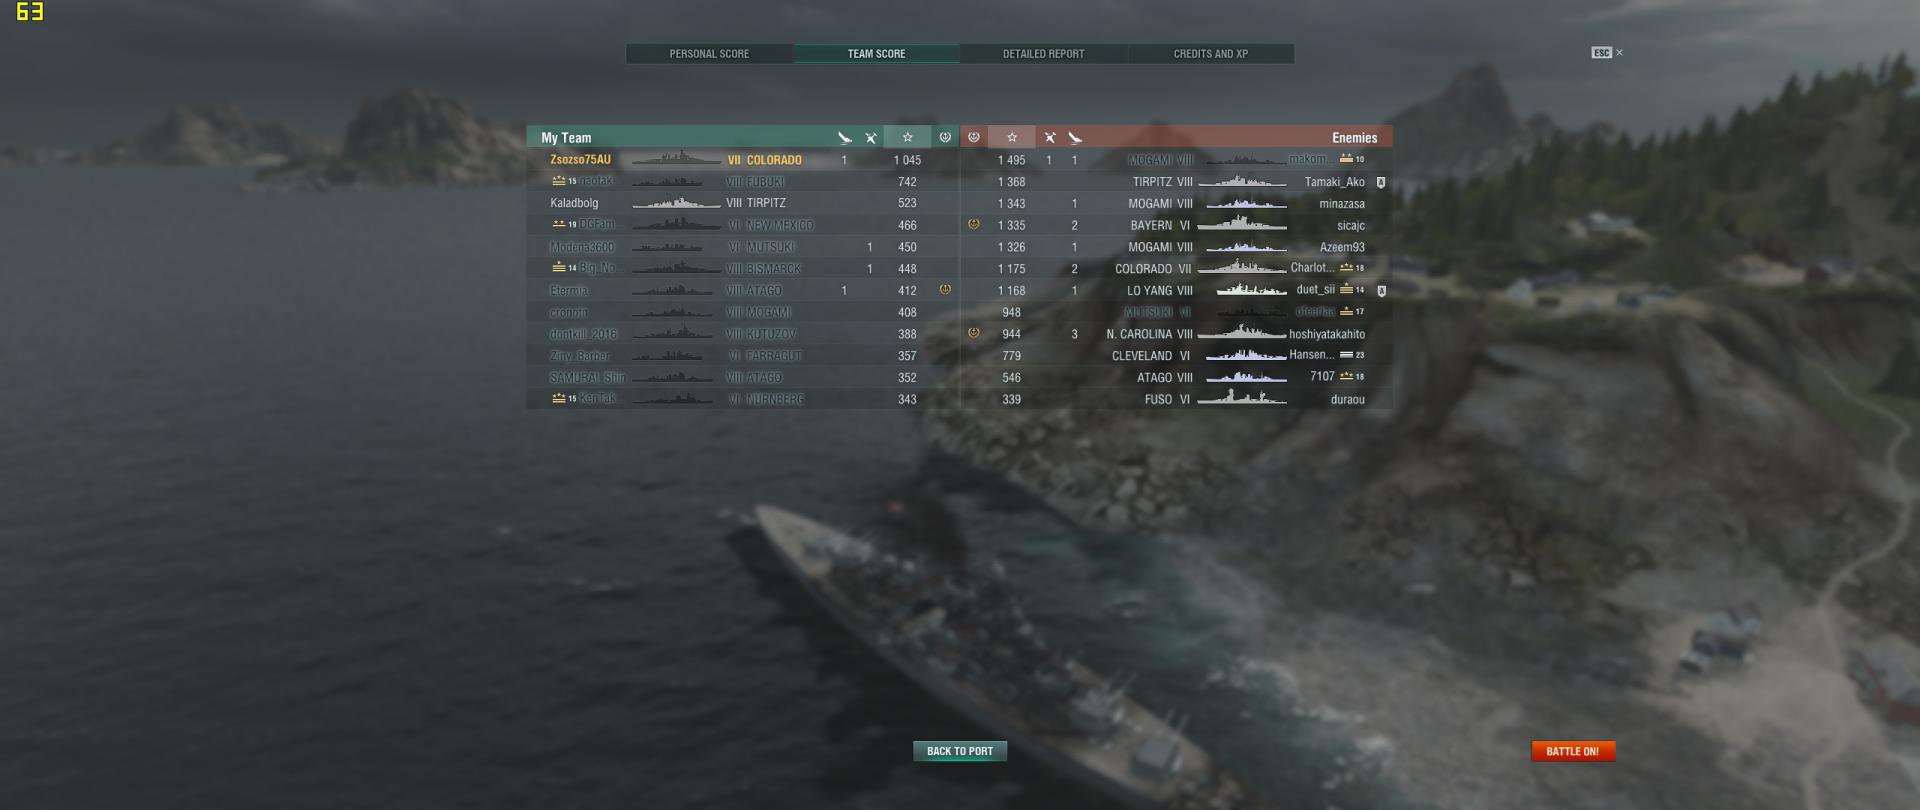Click Etermia's achievement medal icon
This screenshot has height=810, width=1920.
tap(945, 290)
